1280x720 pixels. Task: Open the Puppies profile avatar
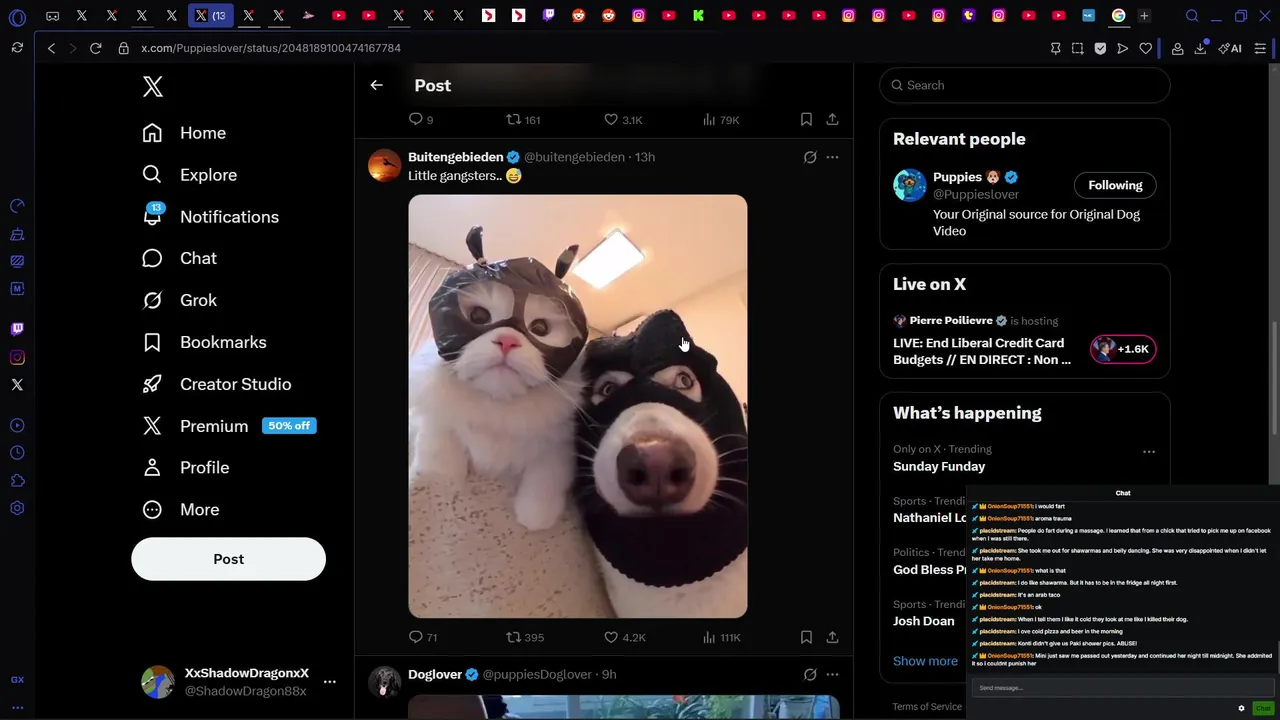point(910,185)
